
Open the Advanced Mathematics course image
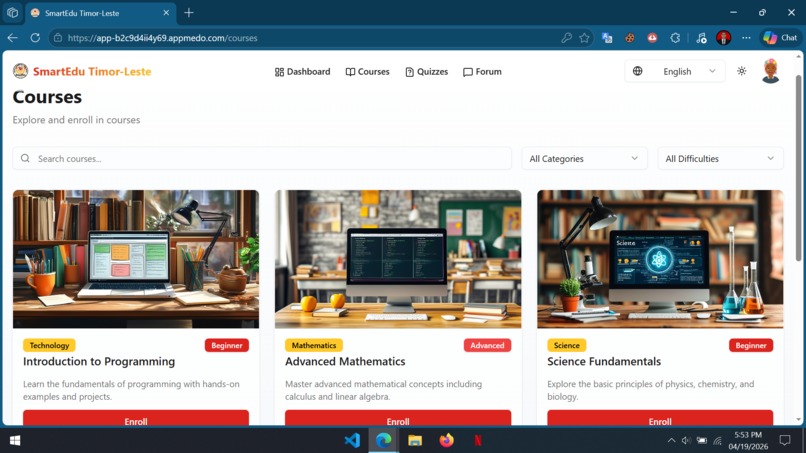coord(398,259)
